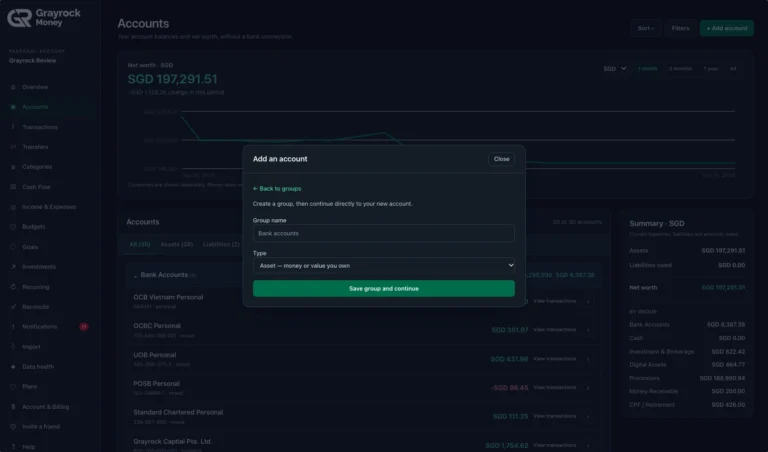This screenshot has height=452, width=768.
Task: Open Income & Expenses sidebar icon
Action: 13,207
